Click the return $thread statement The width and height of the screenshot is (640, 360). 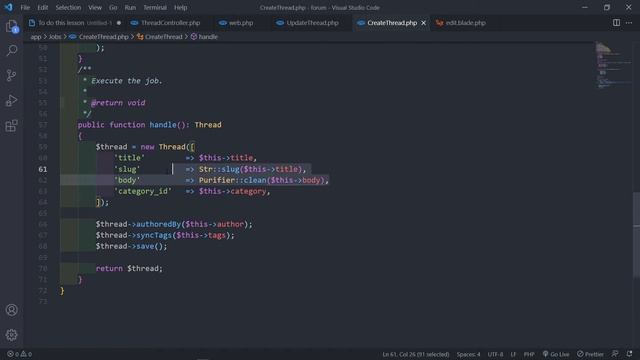(x=129, y=268)
